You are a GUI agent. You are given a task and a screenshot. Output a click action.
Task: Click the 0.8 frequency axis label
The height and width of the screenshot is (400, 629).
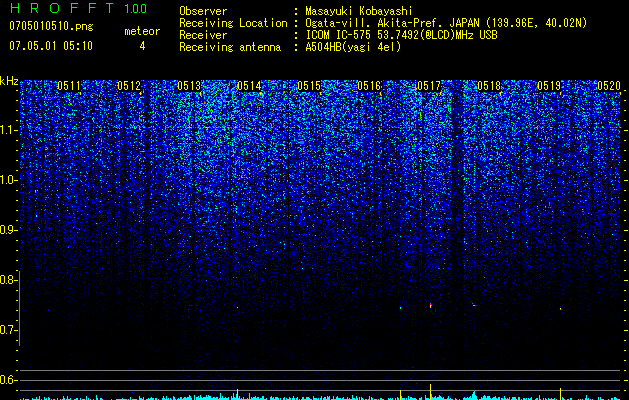tap(7, 280)
